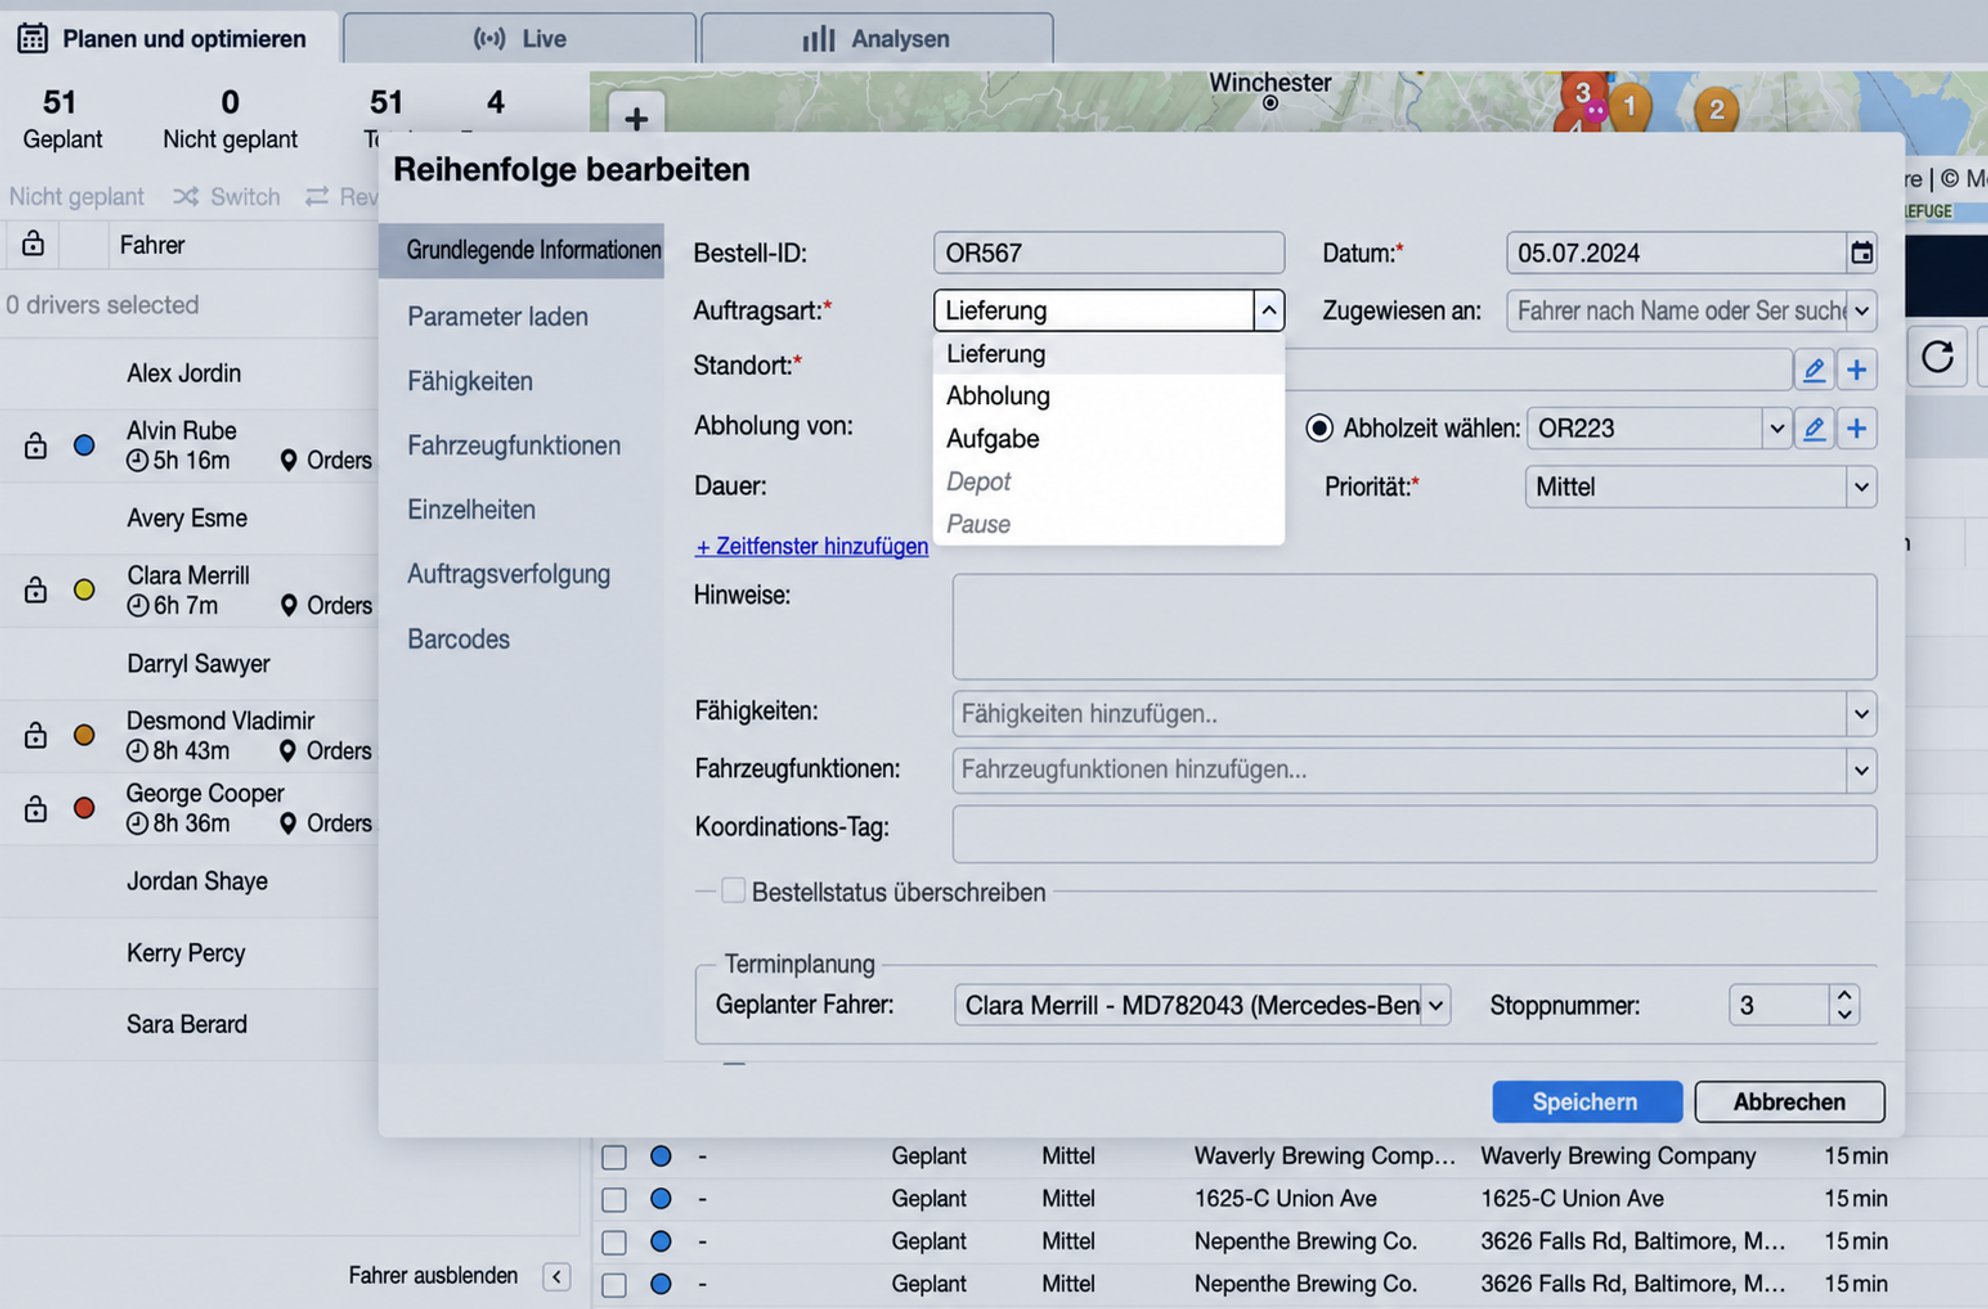Toggle lock for George Cooper
Viewport: 1988px width, 1309px height.
(36, 808)
